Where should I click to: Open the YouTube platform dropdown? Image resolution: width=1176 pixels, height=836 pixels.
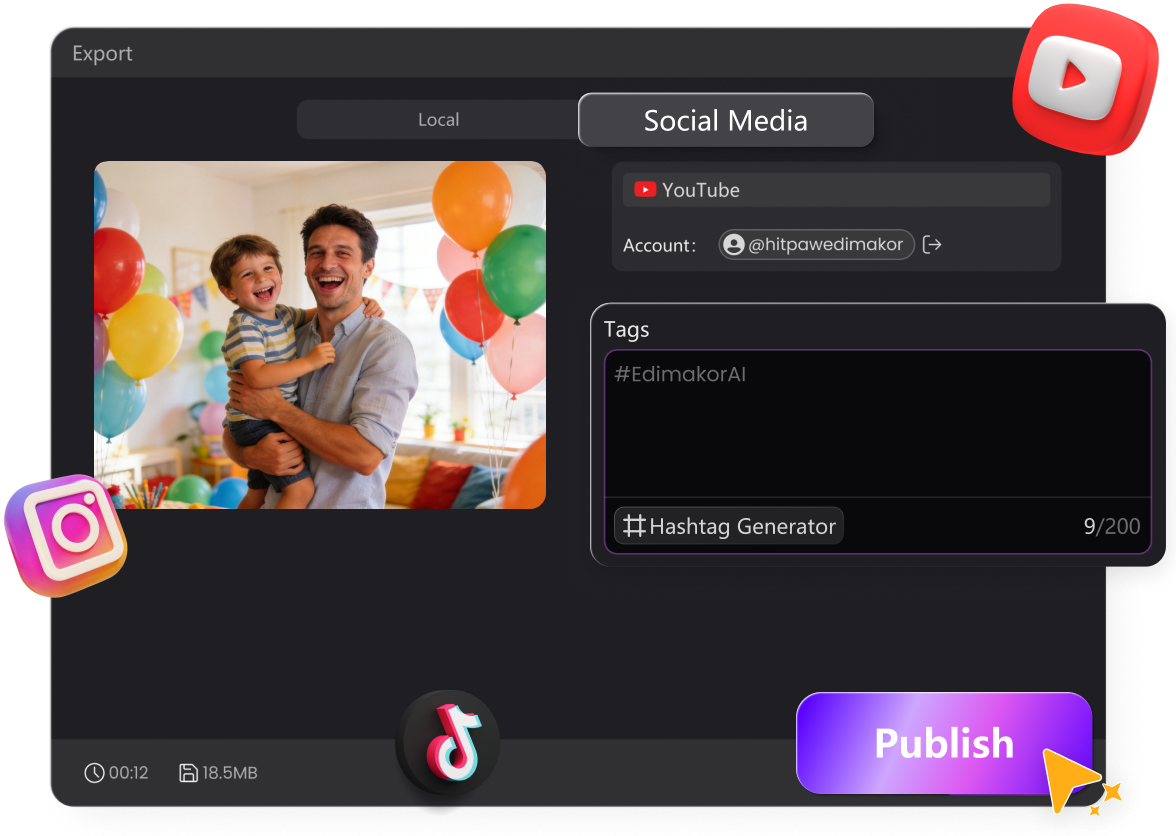click(836, 190)
